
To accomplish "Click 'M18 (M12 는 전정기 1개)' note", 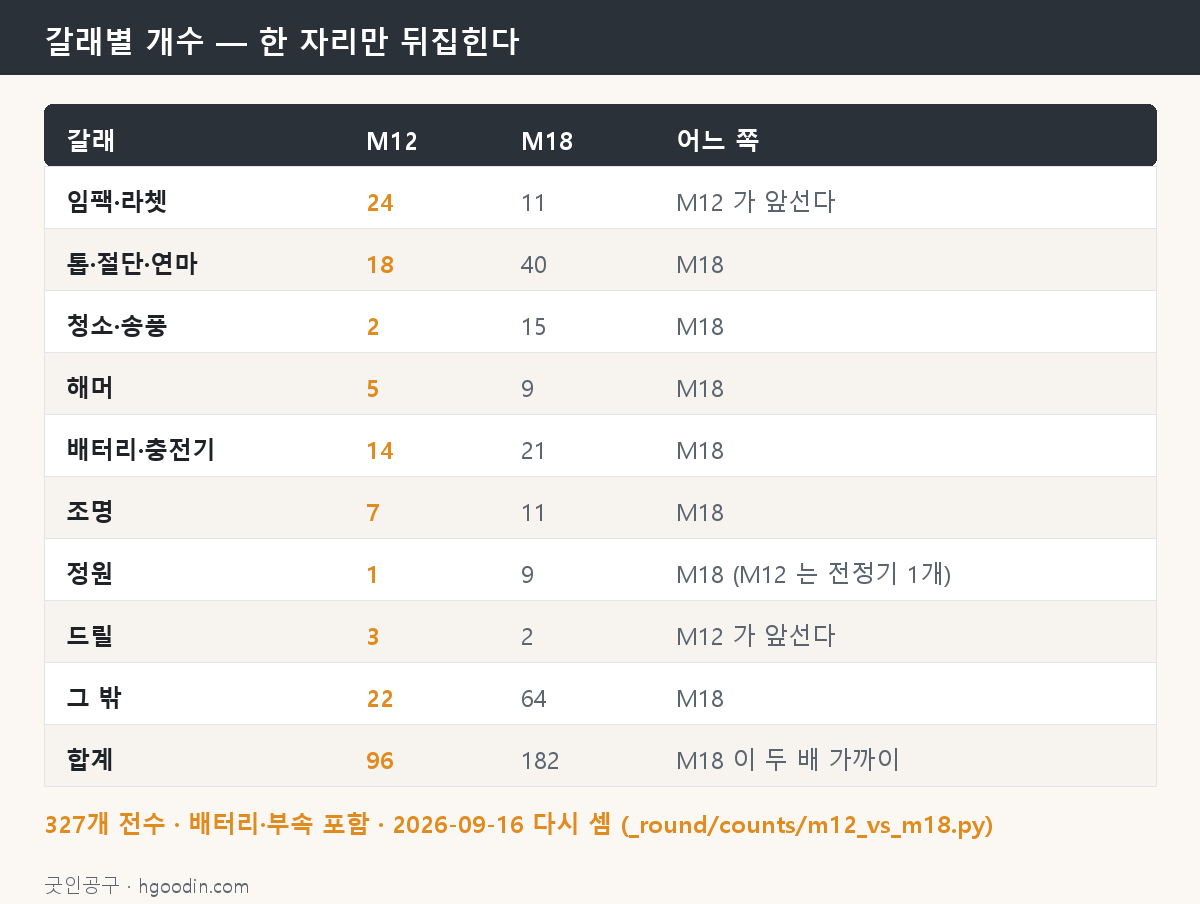I will pyautogui.click(x=813, y=574).
